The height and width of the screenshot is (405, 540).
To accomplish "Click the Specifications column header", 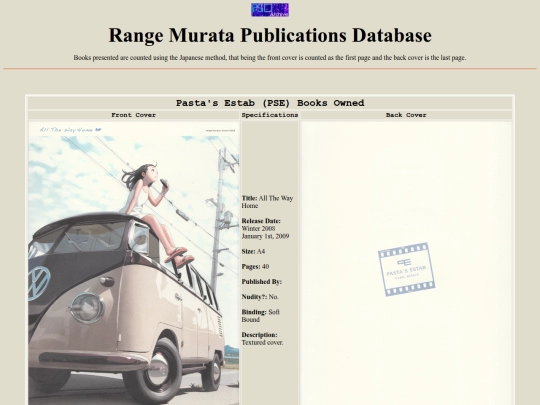I will pos(270,115).
